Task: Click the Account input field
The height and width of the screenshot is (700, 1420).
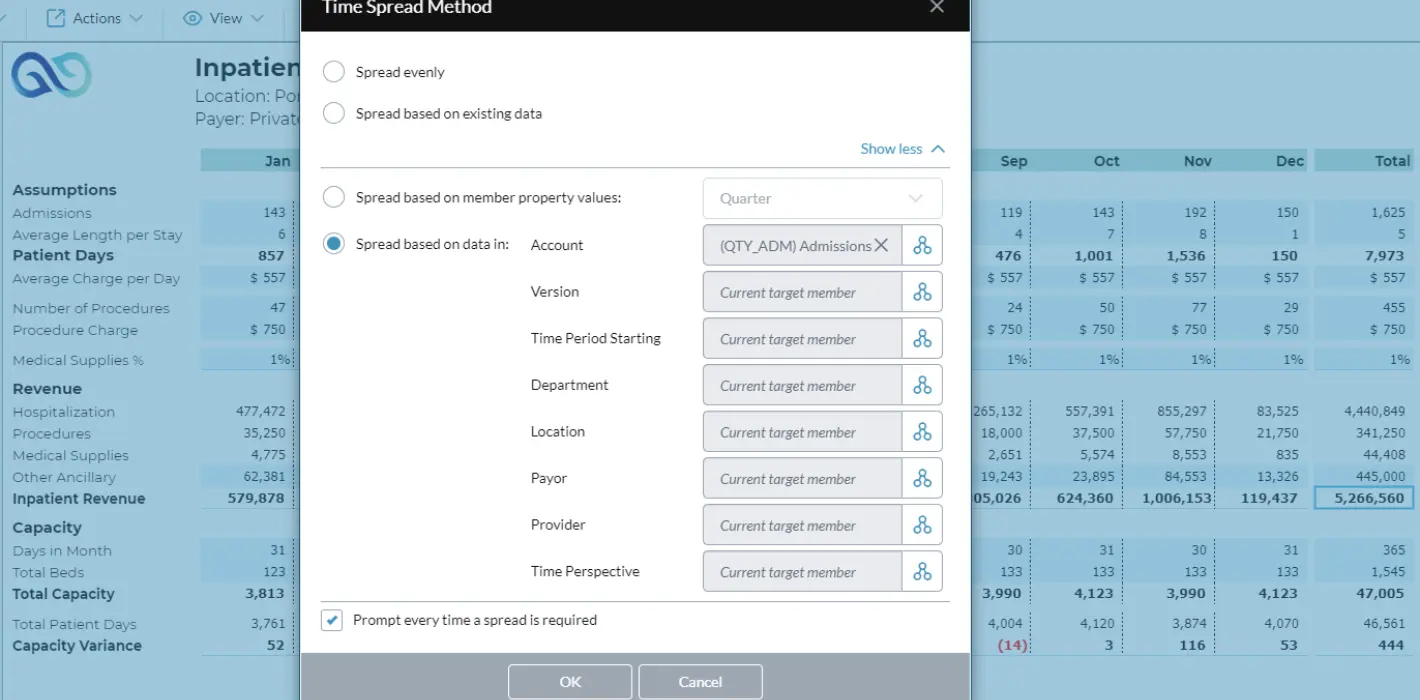Action: [803, 245]
